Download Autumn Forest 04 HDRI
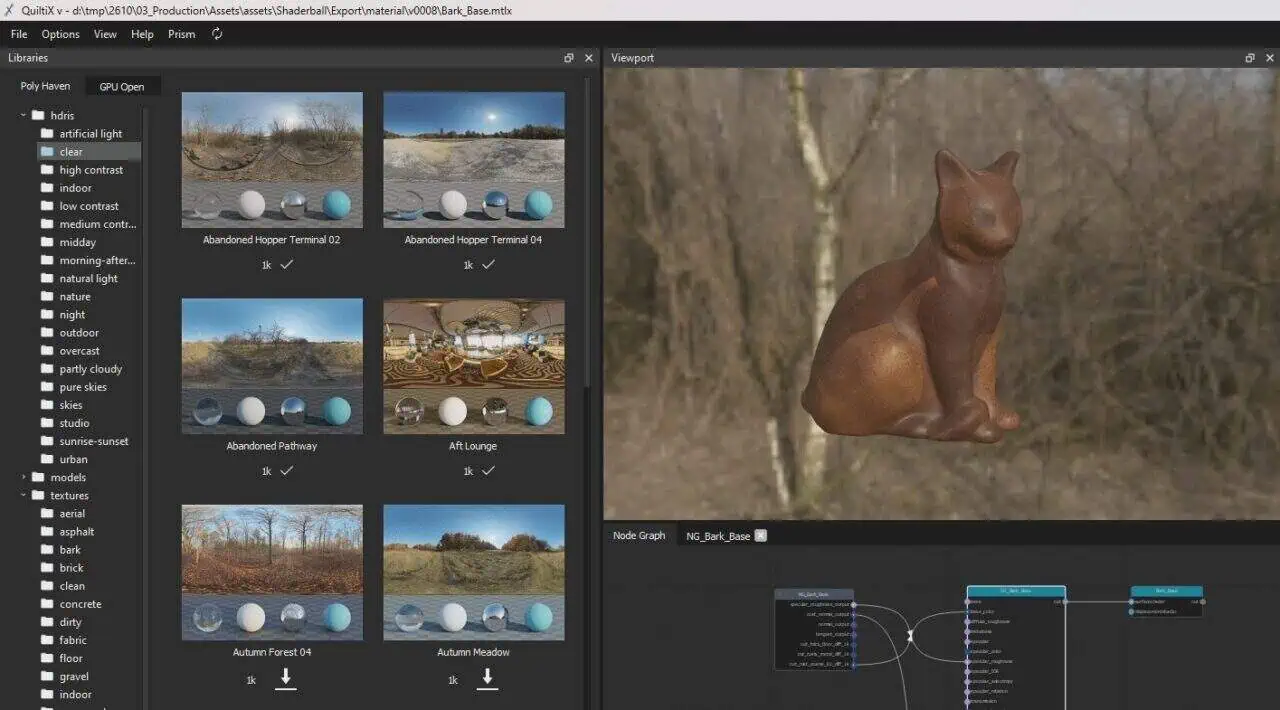1280x710 pixels. [286, 679]
